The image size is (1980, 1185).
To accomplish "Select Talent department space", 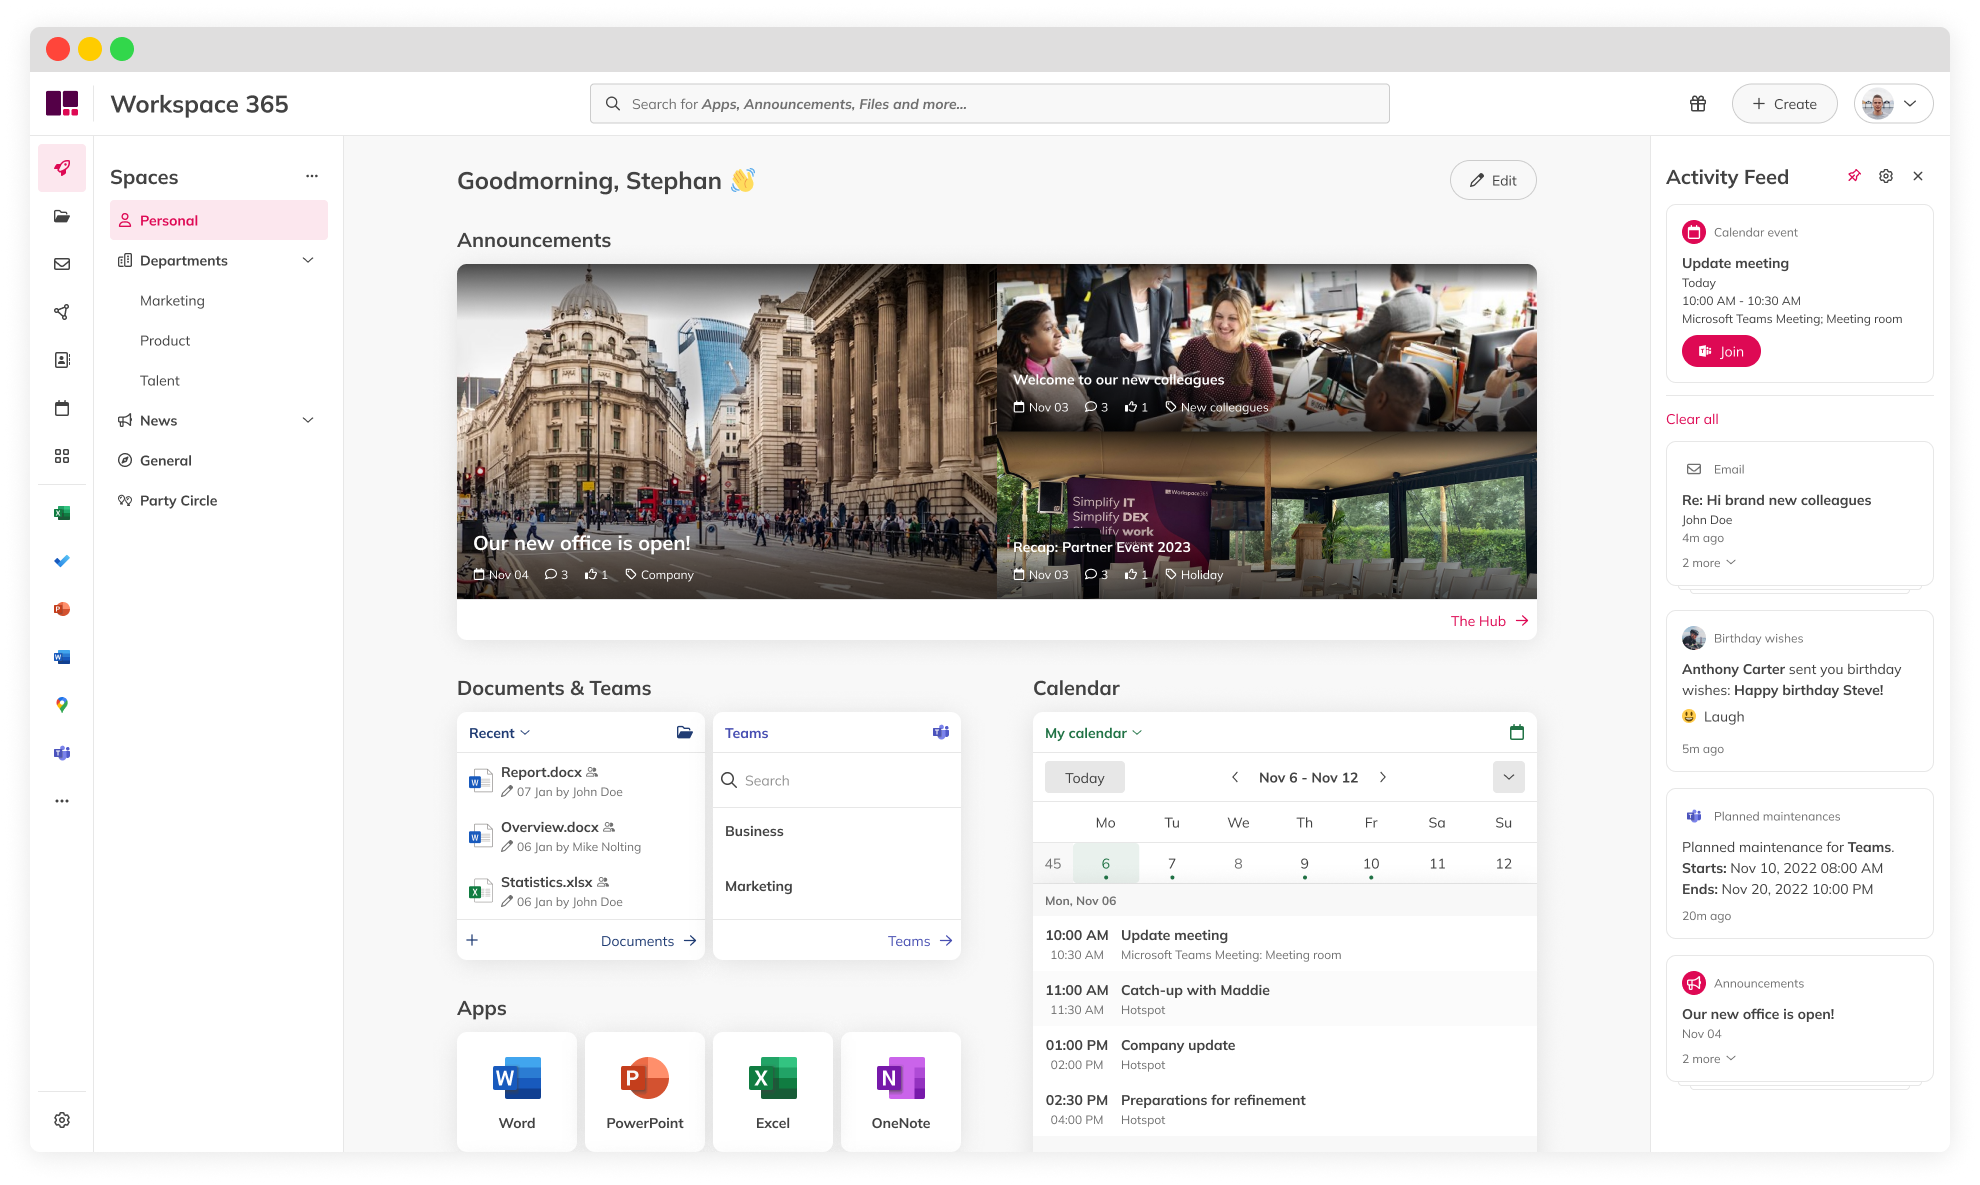I will coord(160,380).
